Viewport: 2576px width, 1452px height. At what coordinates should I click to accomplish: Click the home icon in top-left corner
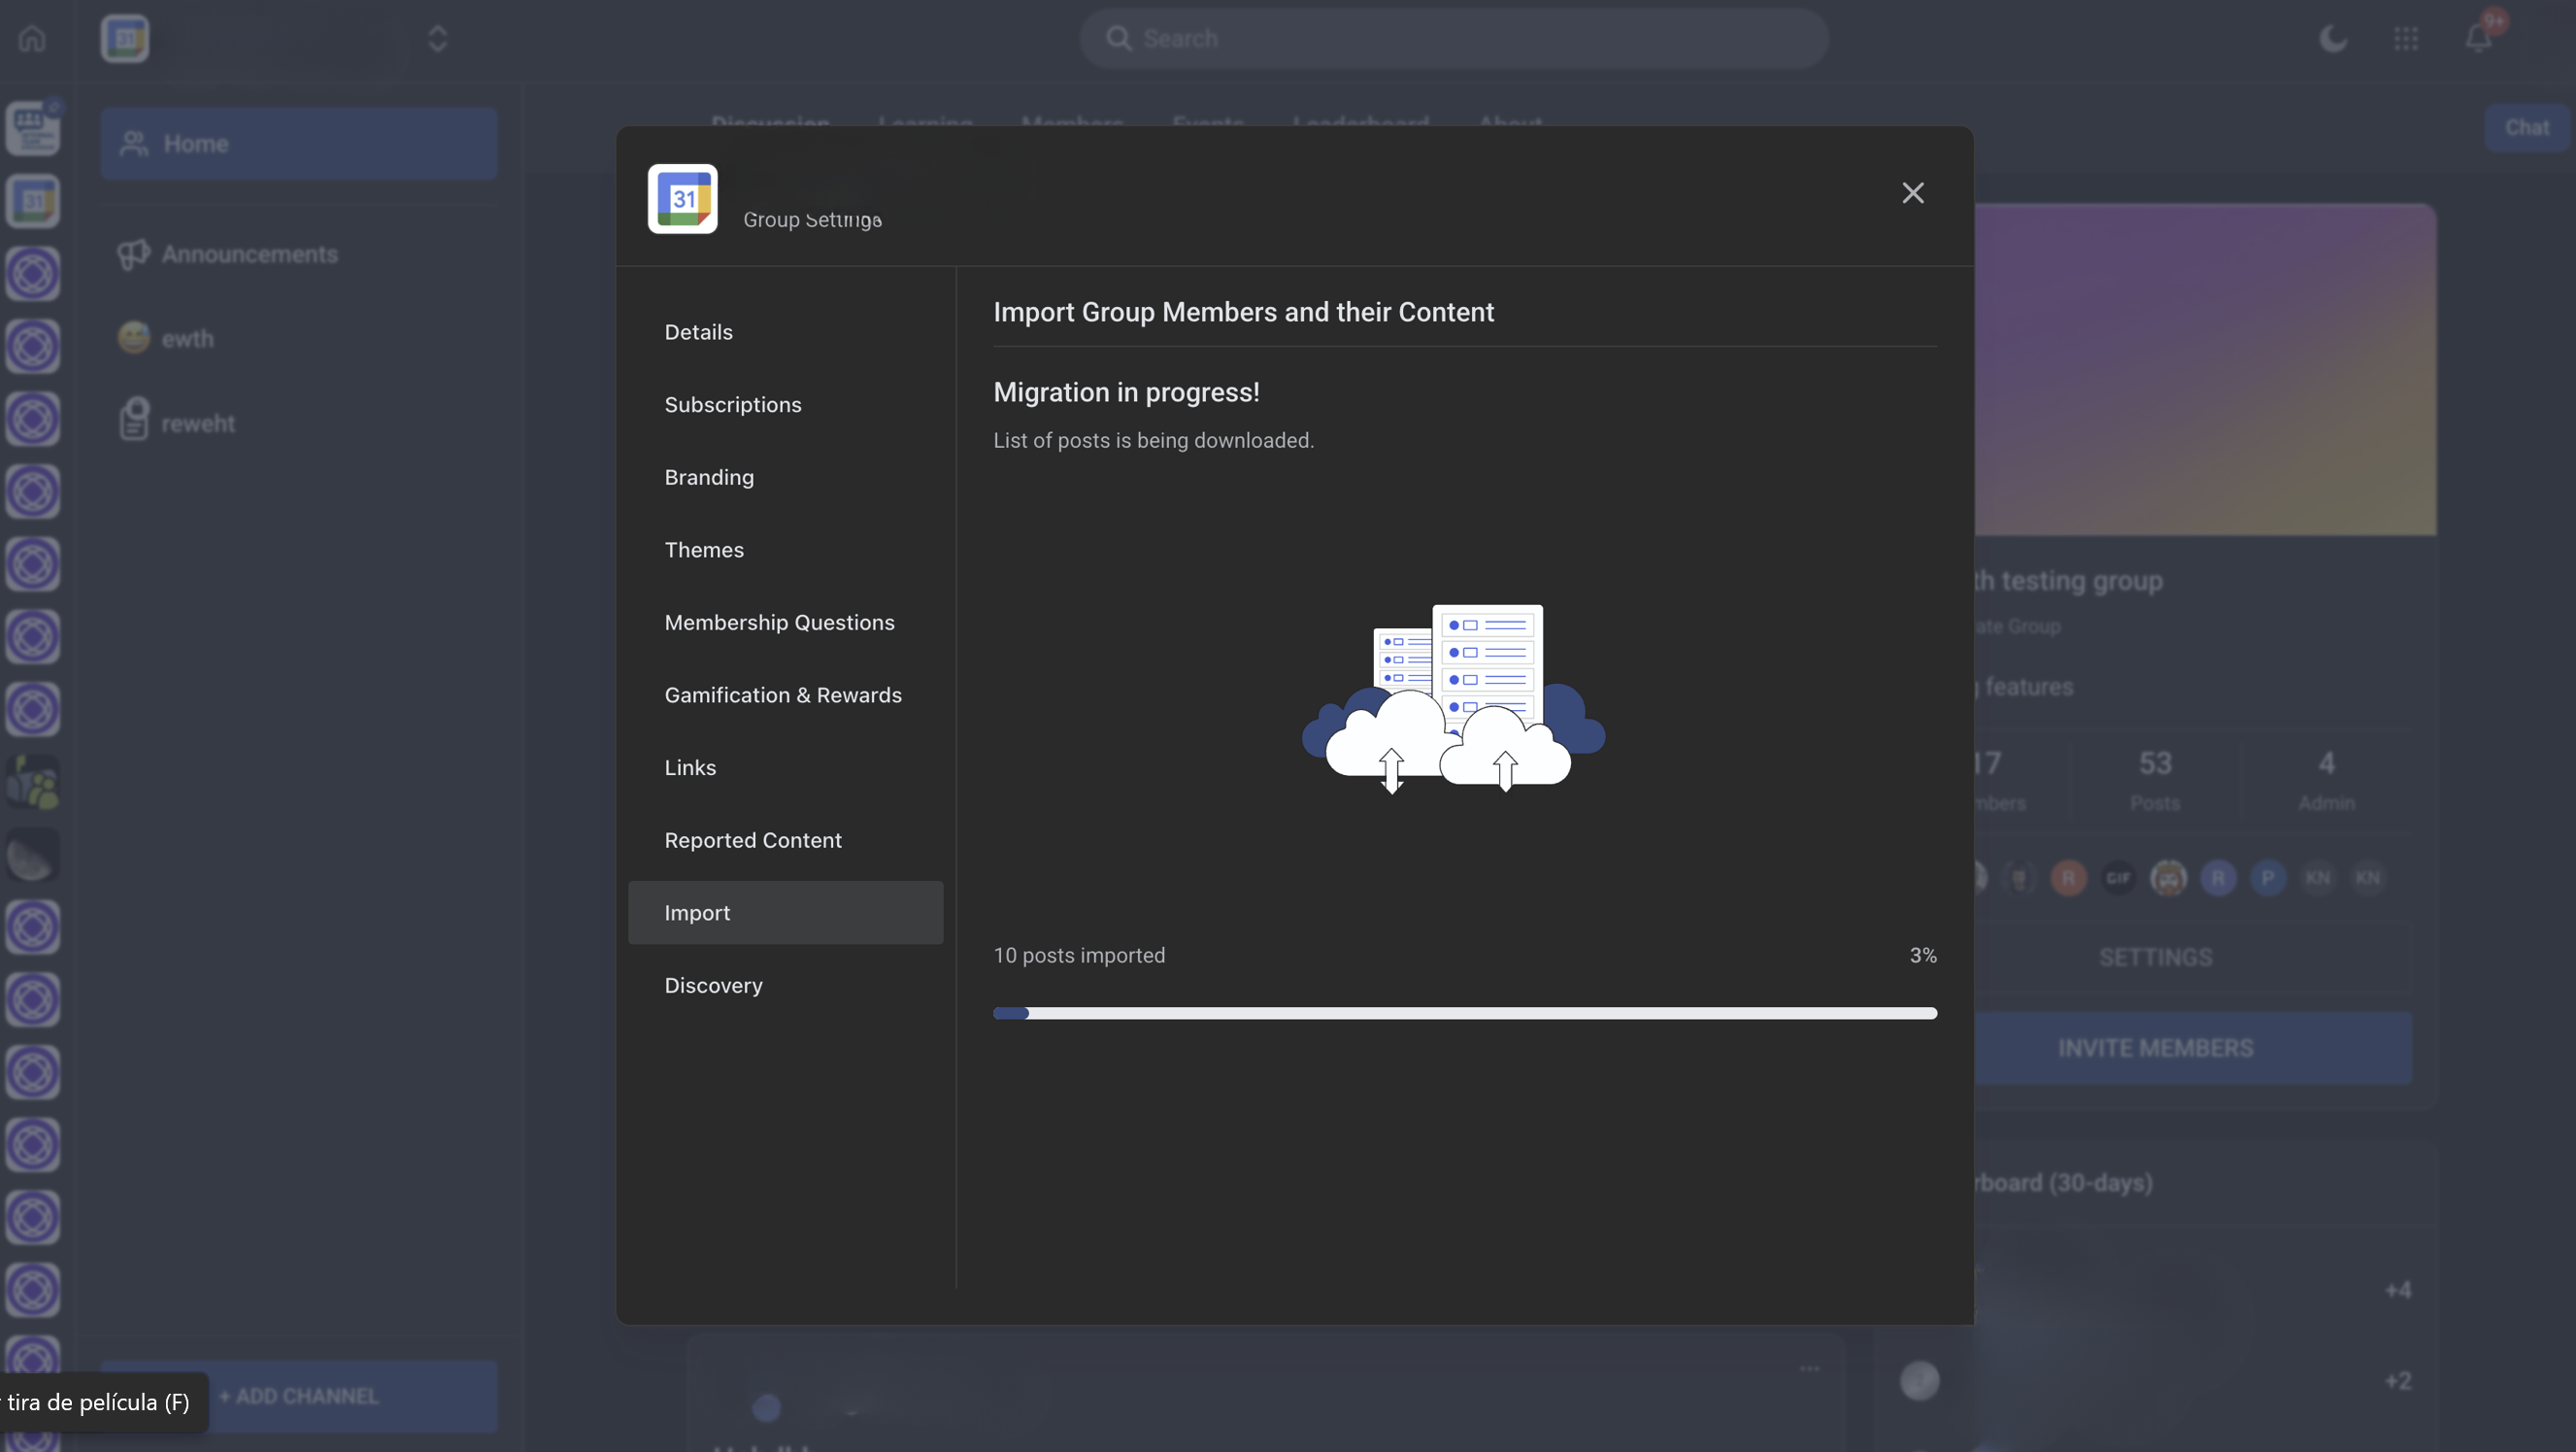pos(32,39)
